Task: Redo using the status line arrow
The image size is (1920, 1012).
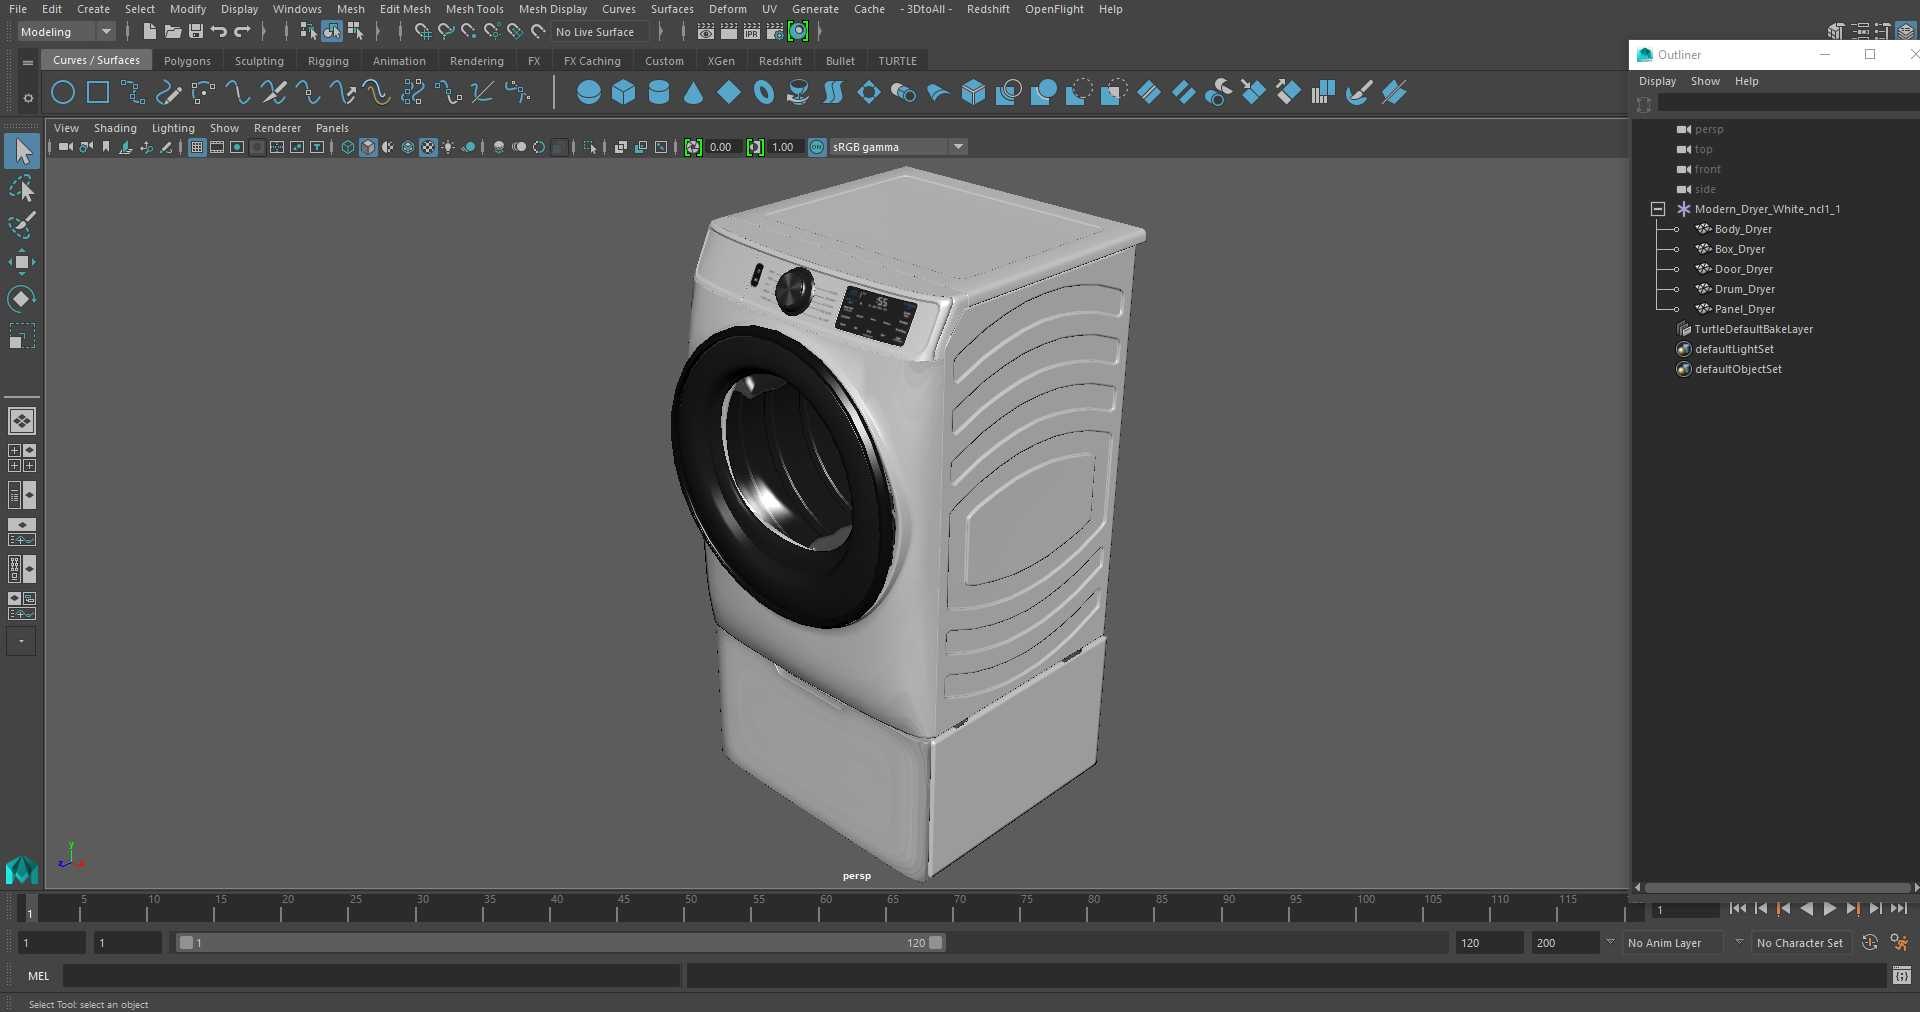Action: coord(243,32)
